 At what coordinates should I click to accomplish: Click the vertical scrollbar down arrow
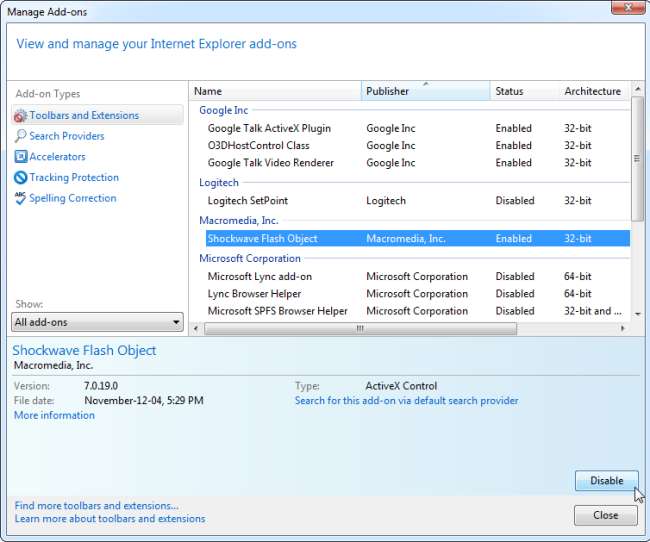tap(637, 313)
